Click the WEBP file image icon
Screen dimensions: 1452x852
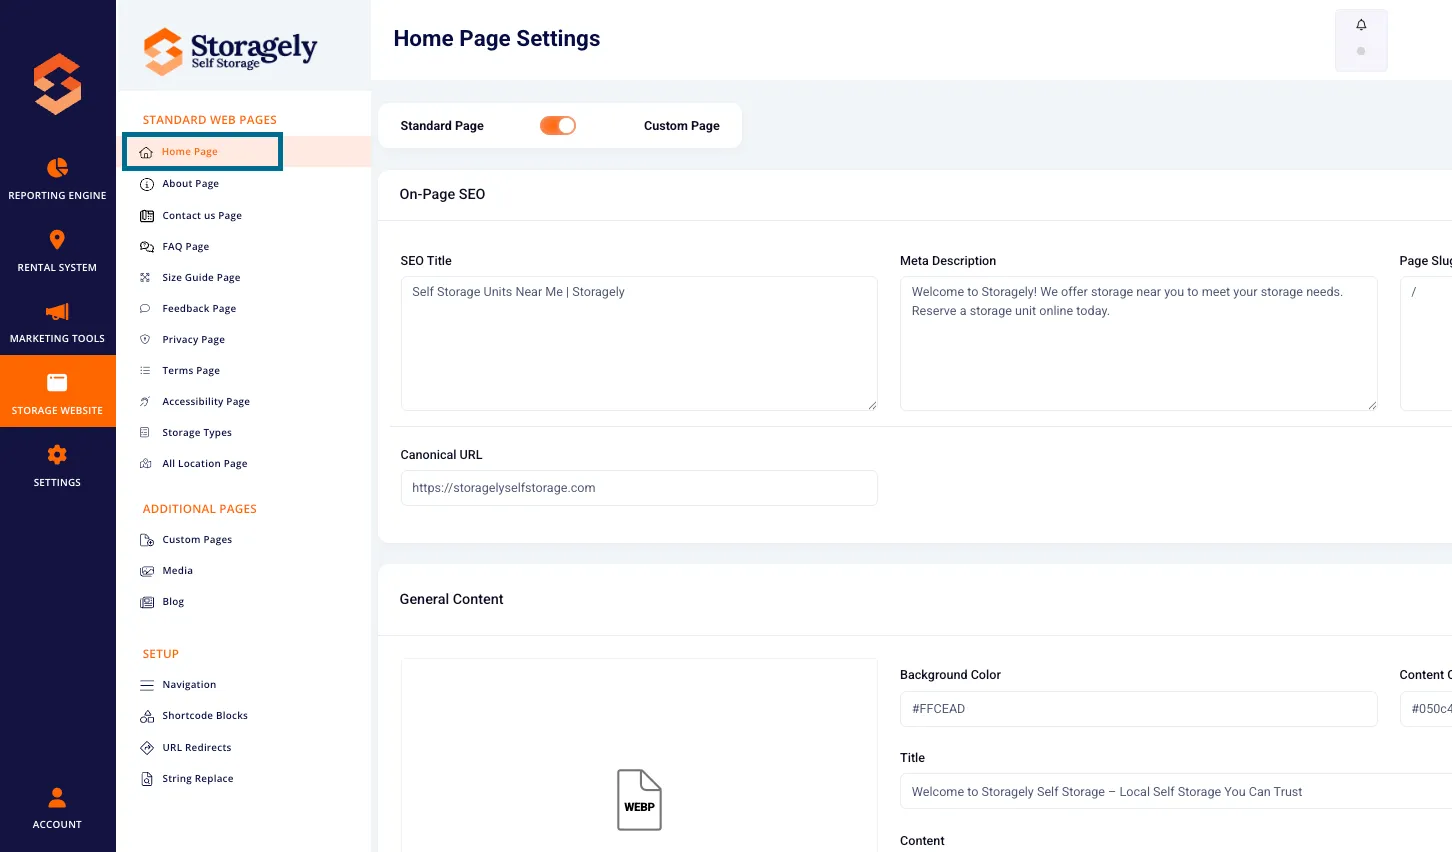coord(640,800)
